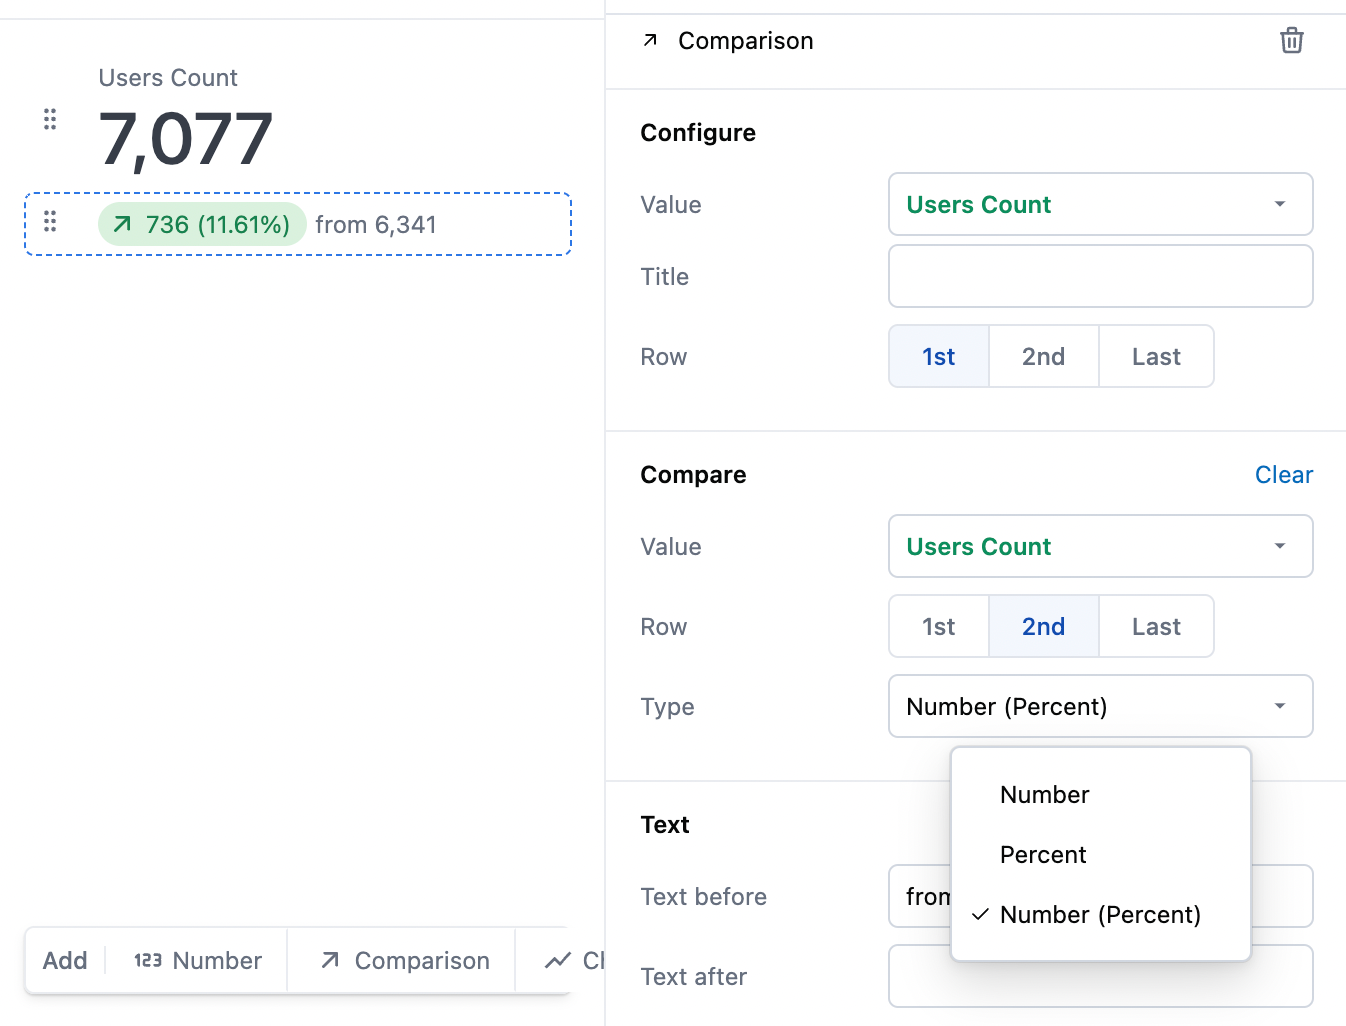This screenshot has height=1026, width=1346.
Task: Select Last row in Configure section
Action: pos(1156,356)
